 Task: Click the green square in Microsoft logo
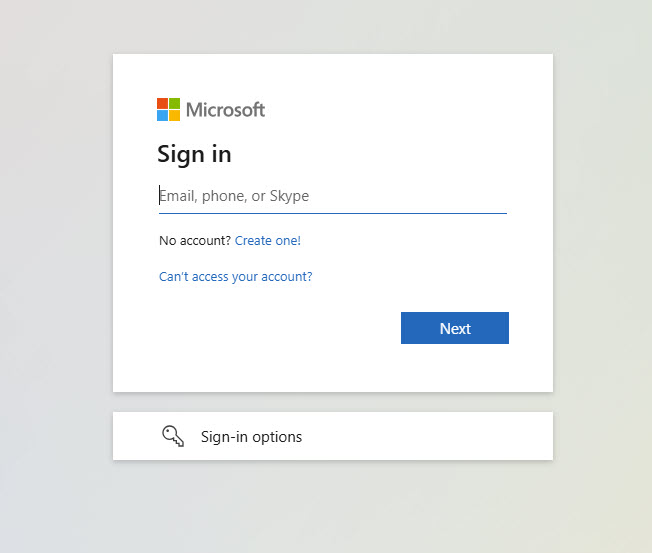point(175,104)
